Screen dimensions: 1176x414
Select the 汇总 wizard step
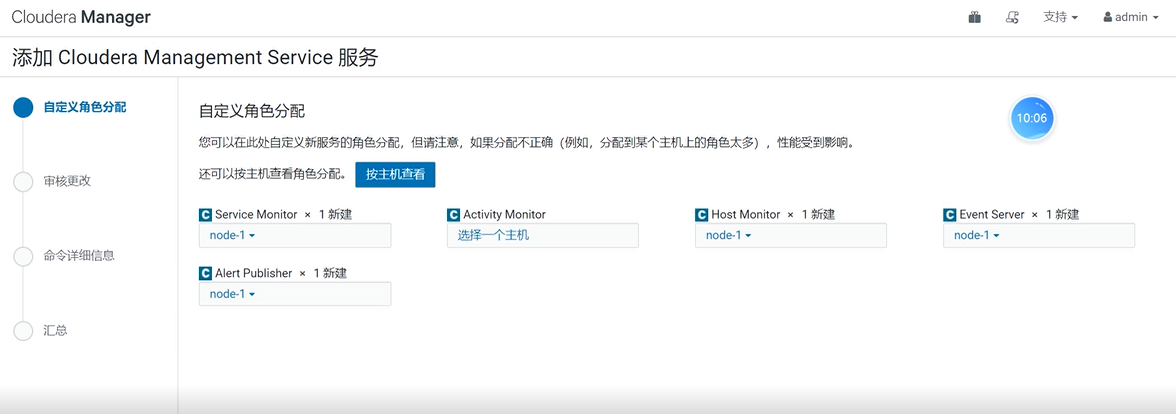point(56,330)
